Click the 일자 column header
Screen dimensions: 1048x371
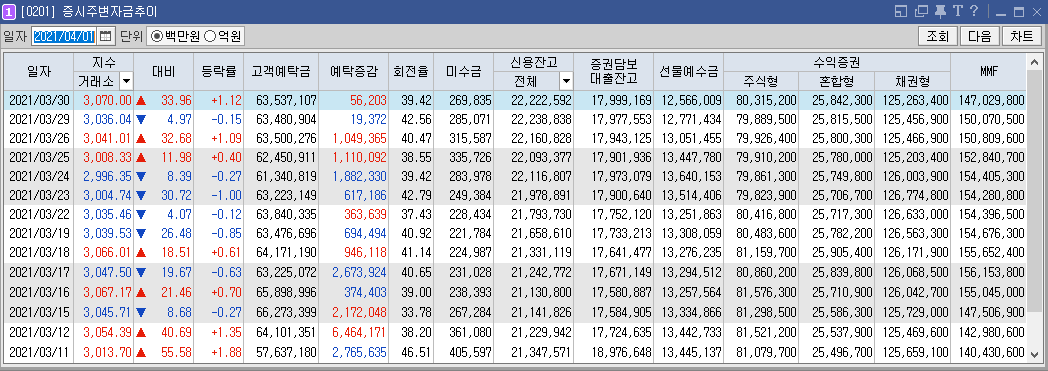coord(39,71)
